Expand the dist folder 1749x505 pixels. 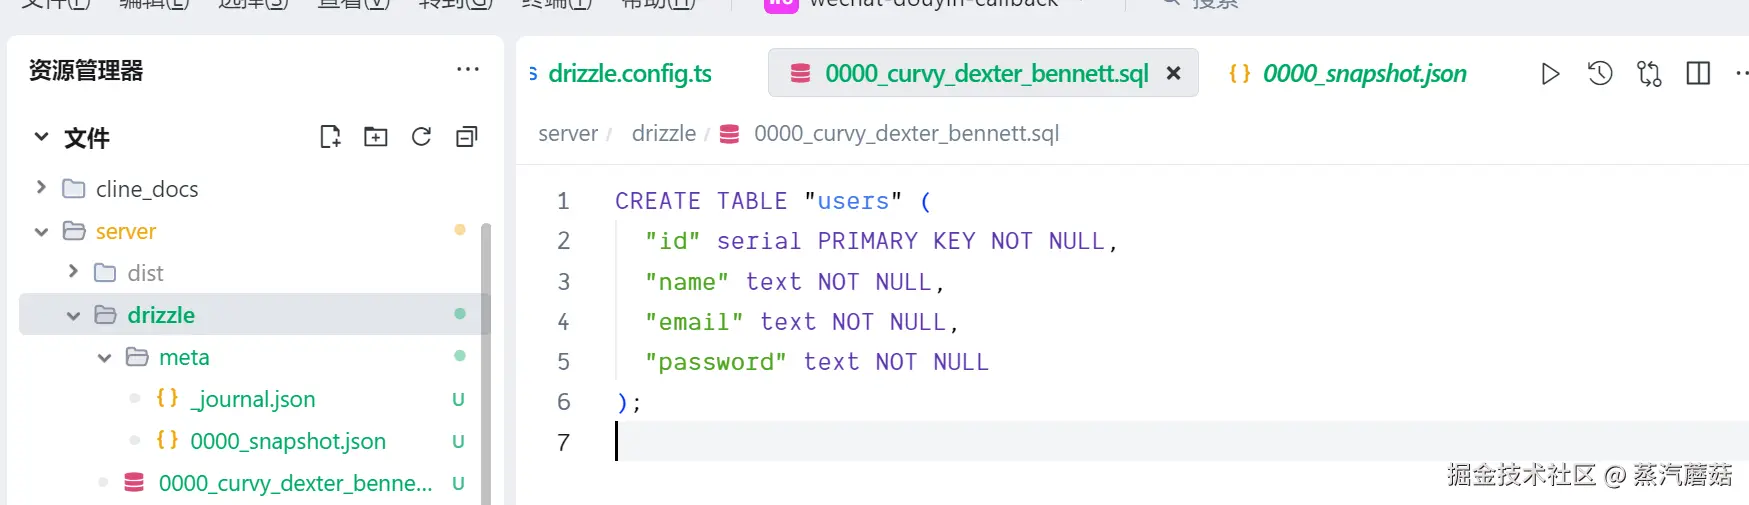73,272
